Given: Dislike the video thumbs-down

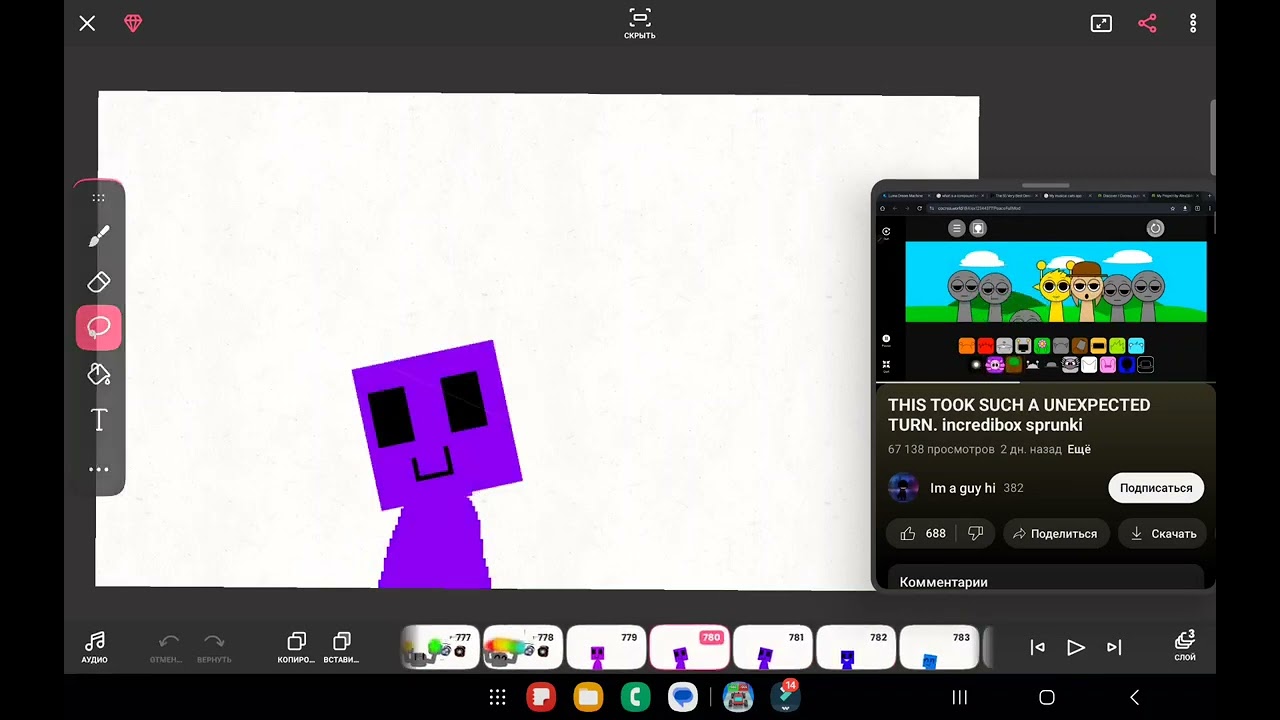Looking at the screenshot, I should (976, 534).
